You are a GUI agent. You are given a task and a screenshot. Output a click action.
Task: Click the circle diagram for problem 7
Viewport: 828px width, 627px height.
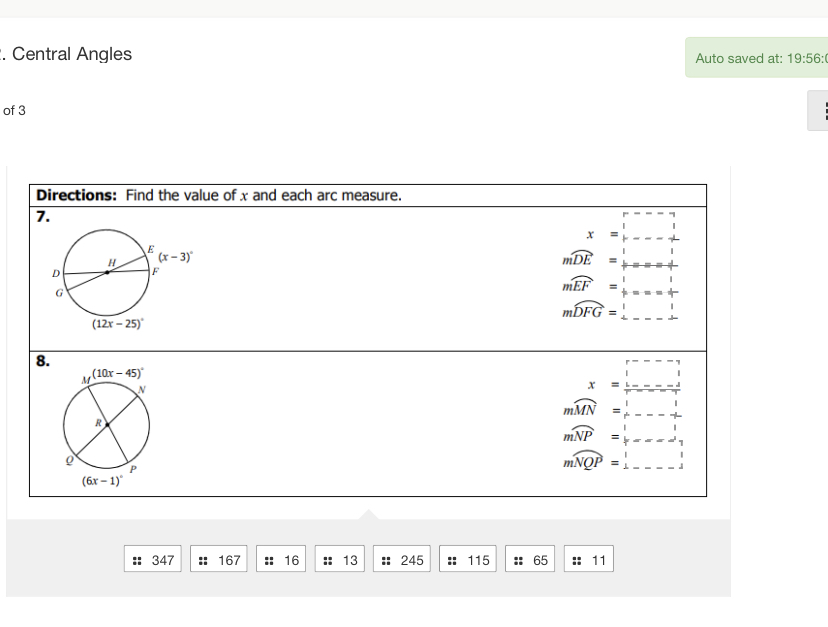point(107,273)
